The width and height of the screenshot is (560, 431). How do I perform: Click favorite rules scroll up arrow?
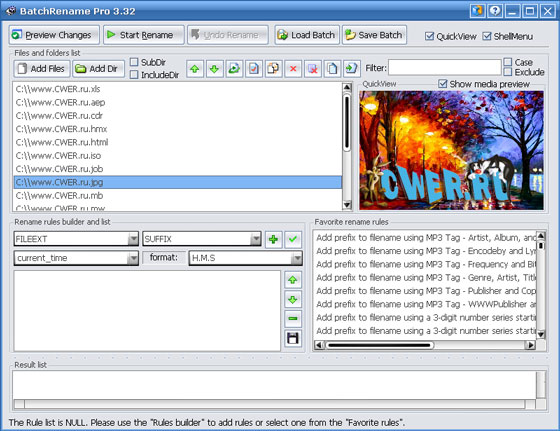point(541,235)
